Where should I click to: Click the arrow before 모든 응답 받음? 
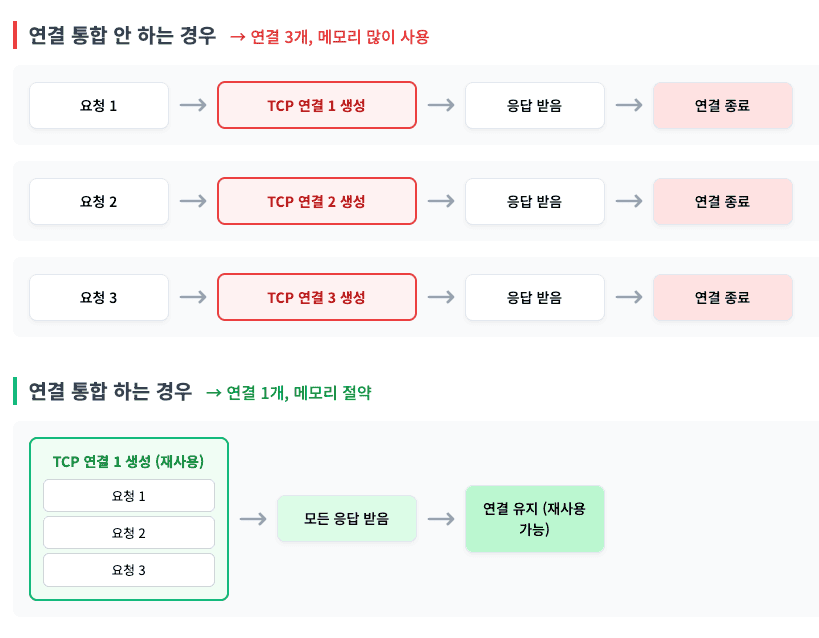pos(253,519)
